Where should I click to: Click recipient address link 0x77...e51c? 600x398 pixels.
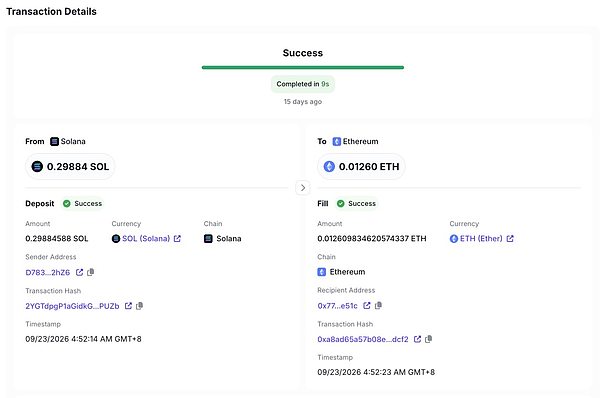pyautogui.click(x=338, y=306)
